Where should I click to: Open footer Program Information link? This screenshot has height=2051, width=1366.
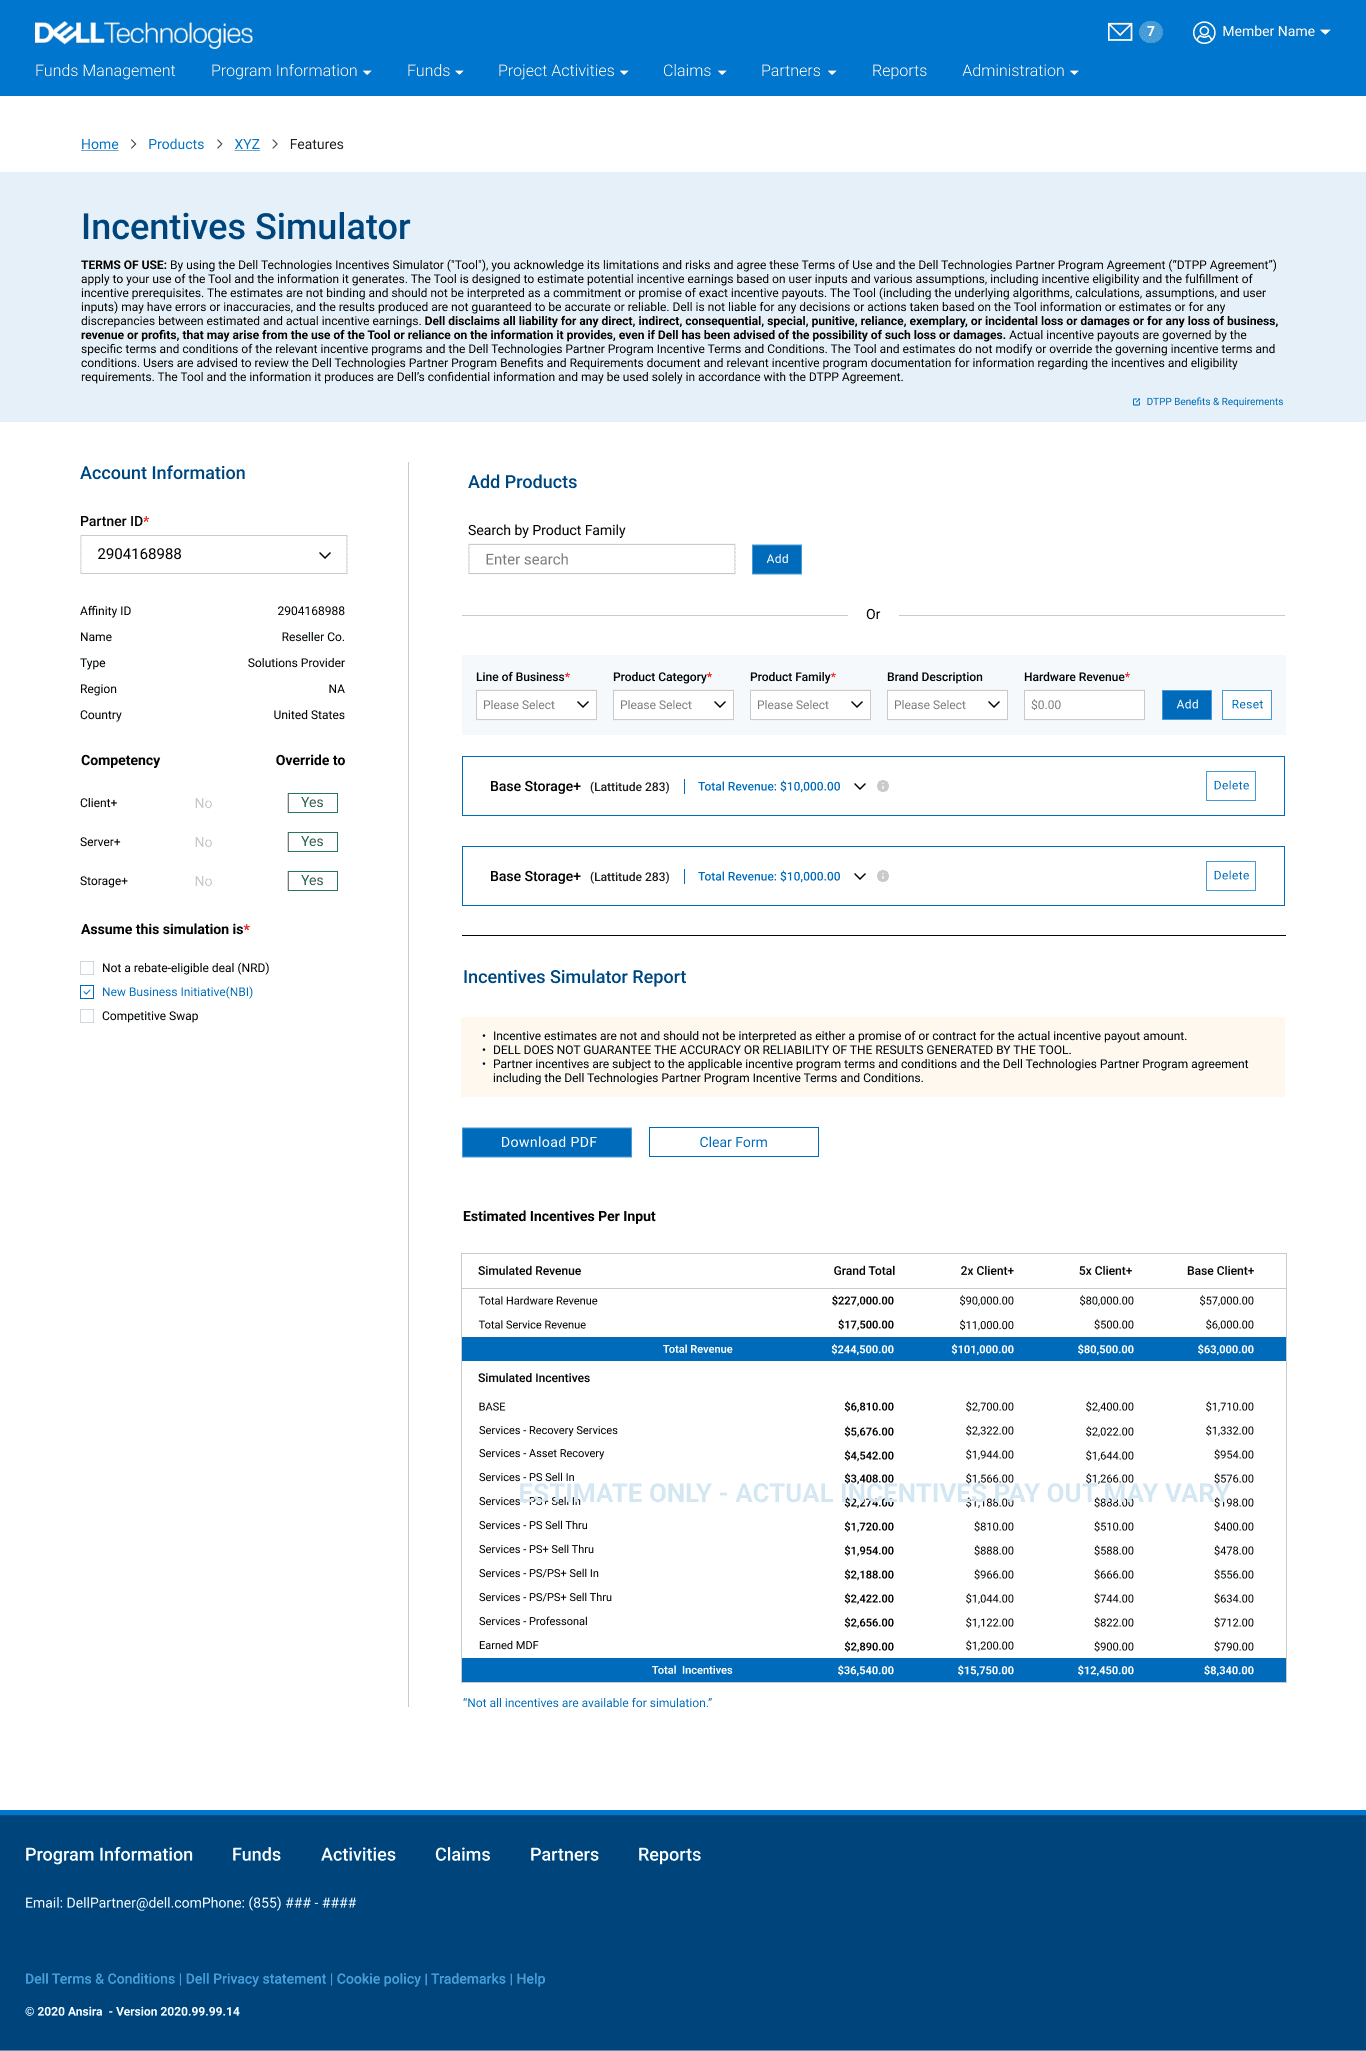coord(109,1855)
